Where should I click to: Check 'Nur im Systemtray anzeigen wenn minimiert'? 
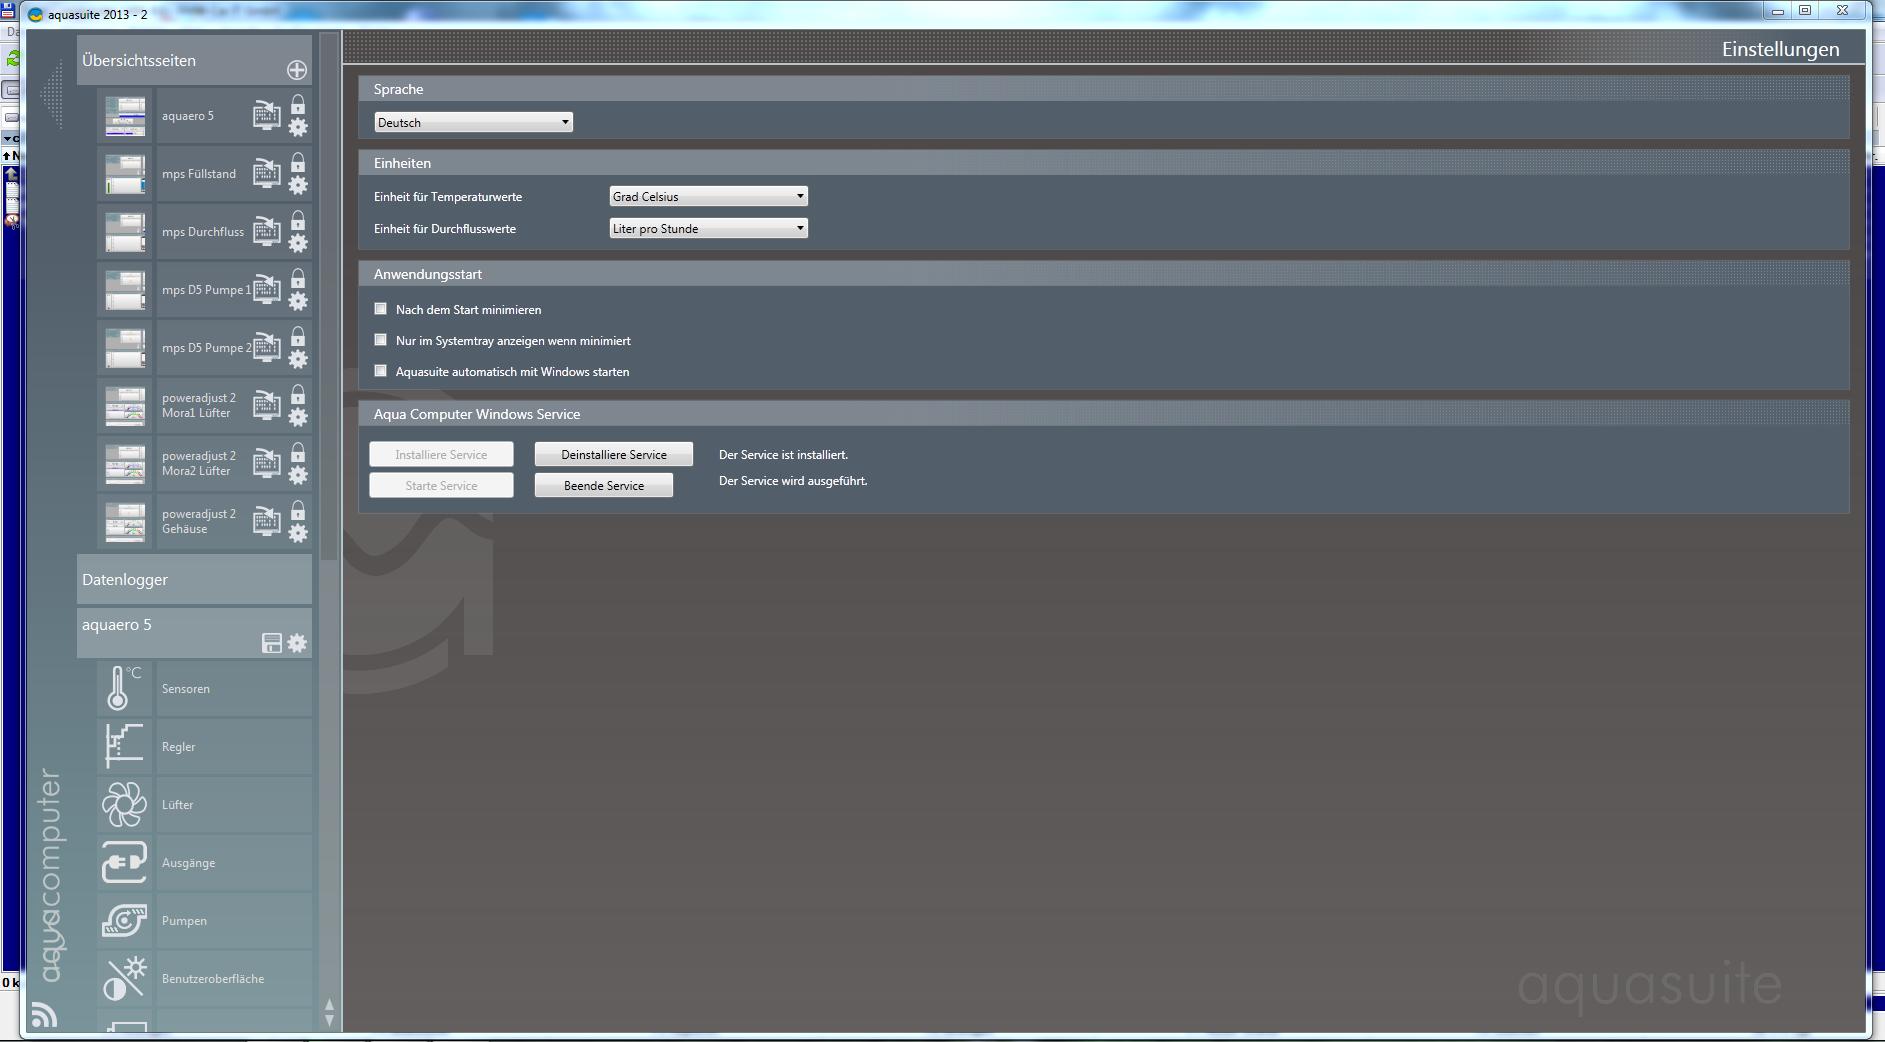(x=380, y=340)
